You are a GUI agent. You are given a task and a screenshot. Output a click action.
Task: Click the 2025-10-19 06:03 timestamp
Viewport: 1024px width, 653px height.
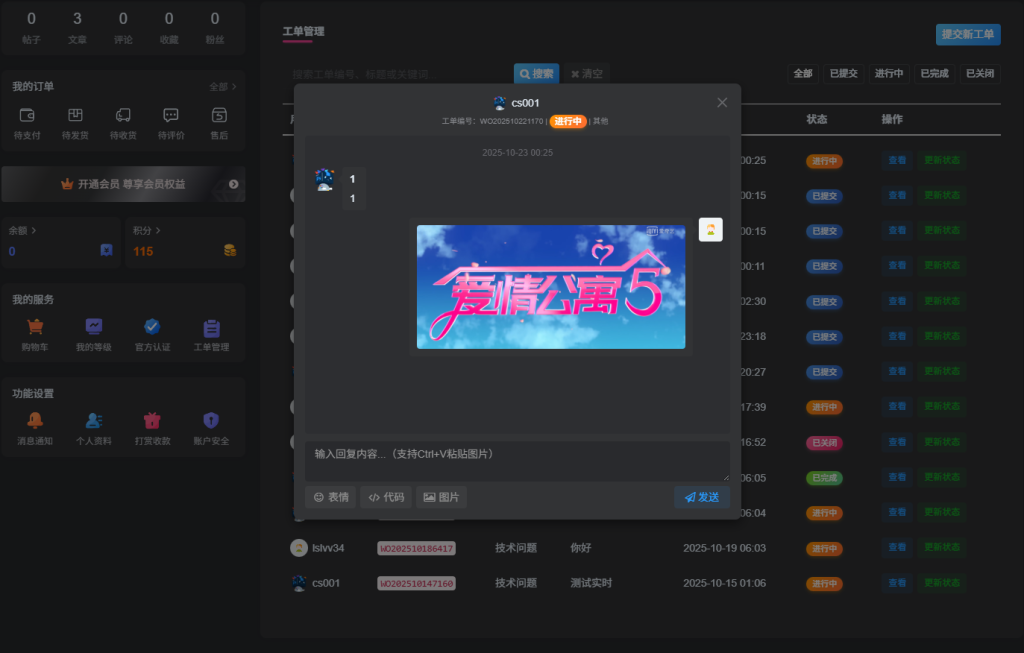tap(724, 548)
